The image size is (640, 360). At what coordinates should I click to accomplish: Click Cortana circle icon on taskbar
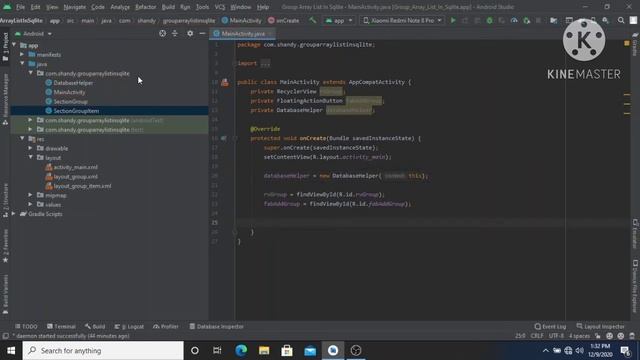[195, 351]
